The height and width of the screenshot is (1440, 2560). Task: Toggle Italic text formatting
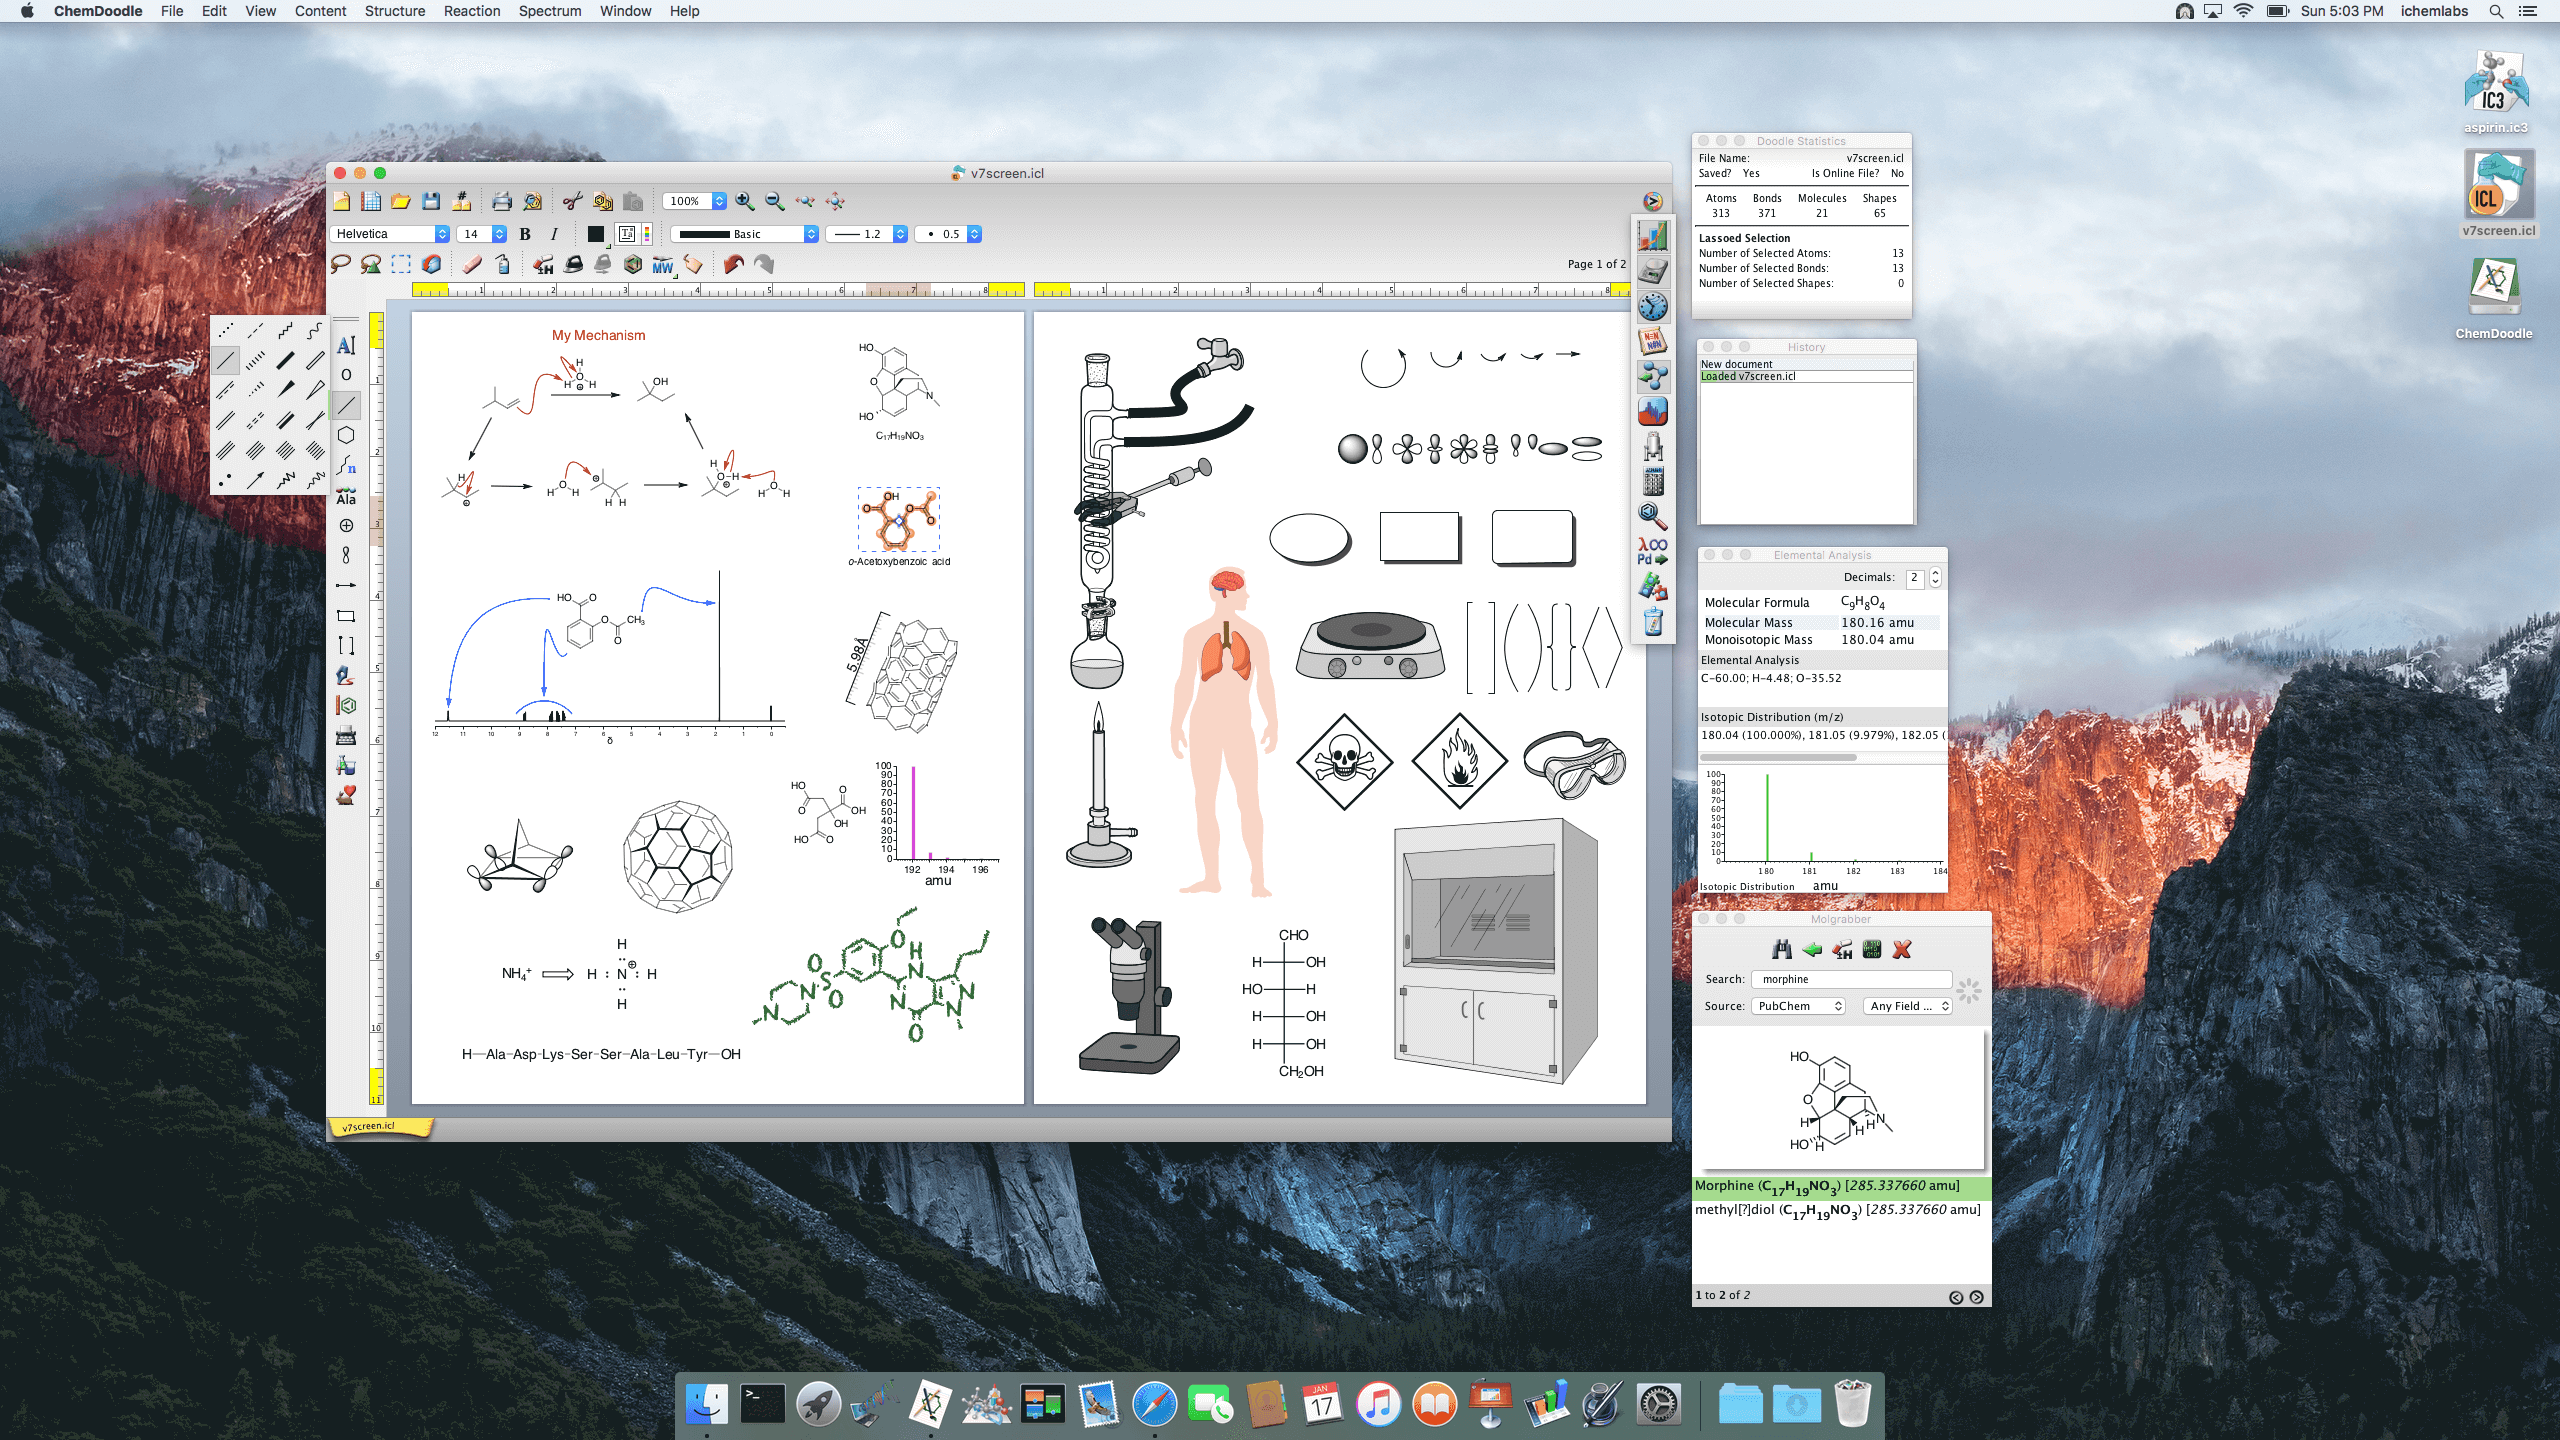pyautogui.click(x=554, y=234)
